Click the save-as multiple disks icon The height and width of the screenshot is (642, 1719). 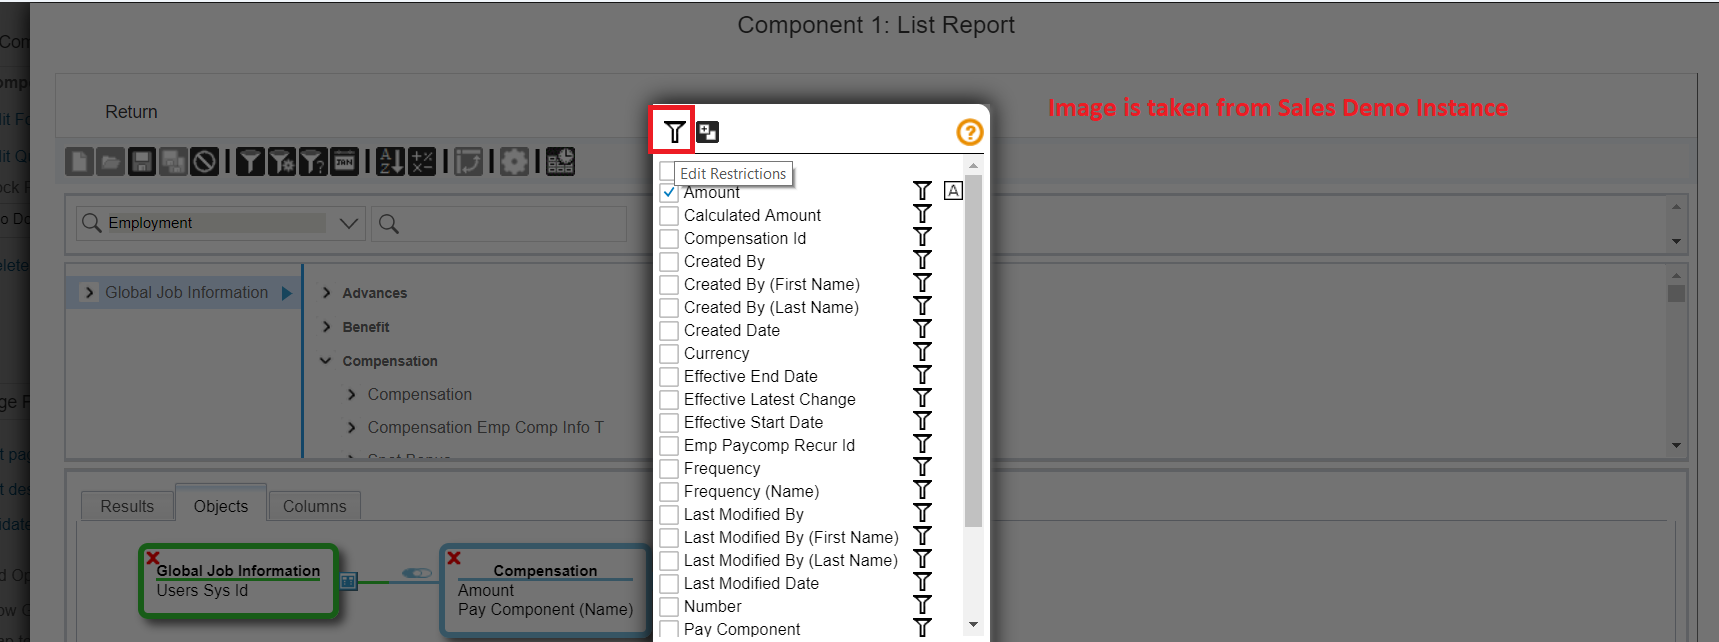pyautogui.click(x=173, y=161)
